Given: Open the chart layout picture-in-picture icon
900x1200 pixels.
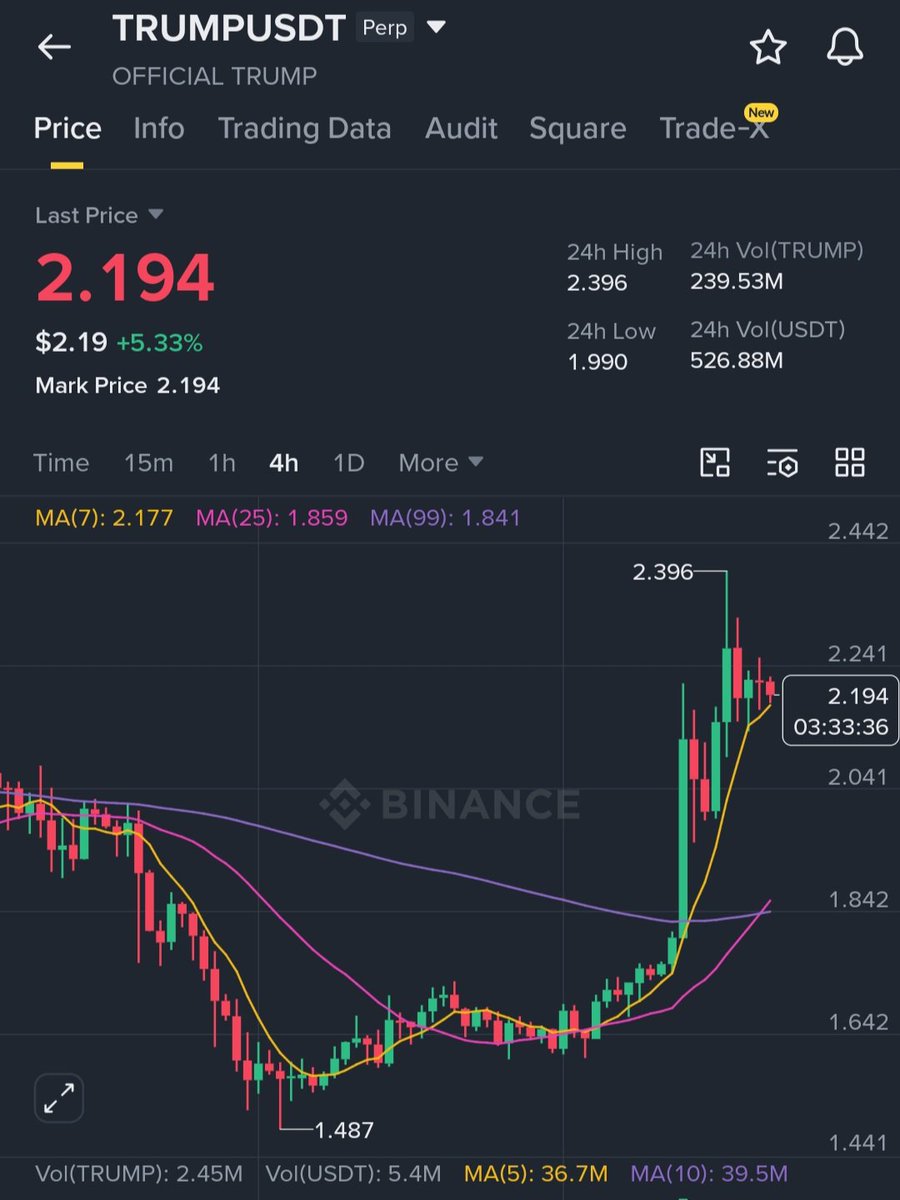Looking at the screenshot, I should click(715, 463).
